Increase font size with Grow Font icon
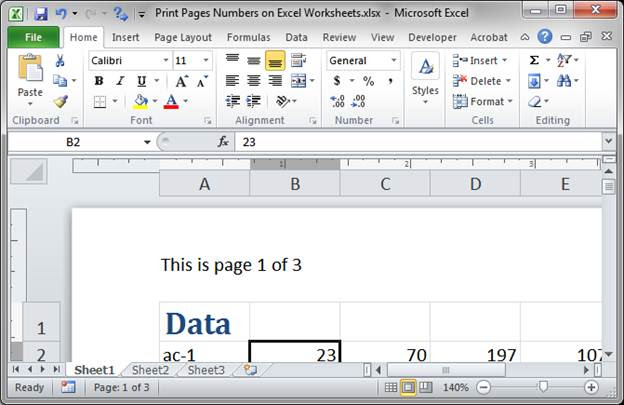 coord(181,82)
